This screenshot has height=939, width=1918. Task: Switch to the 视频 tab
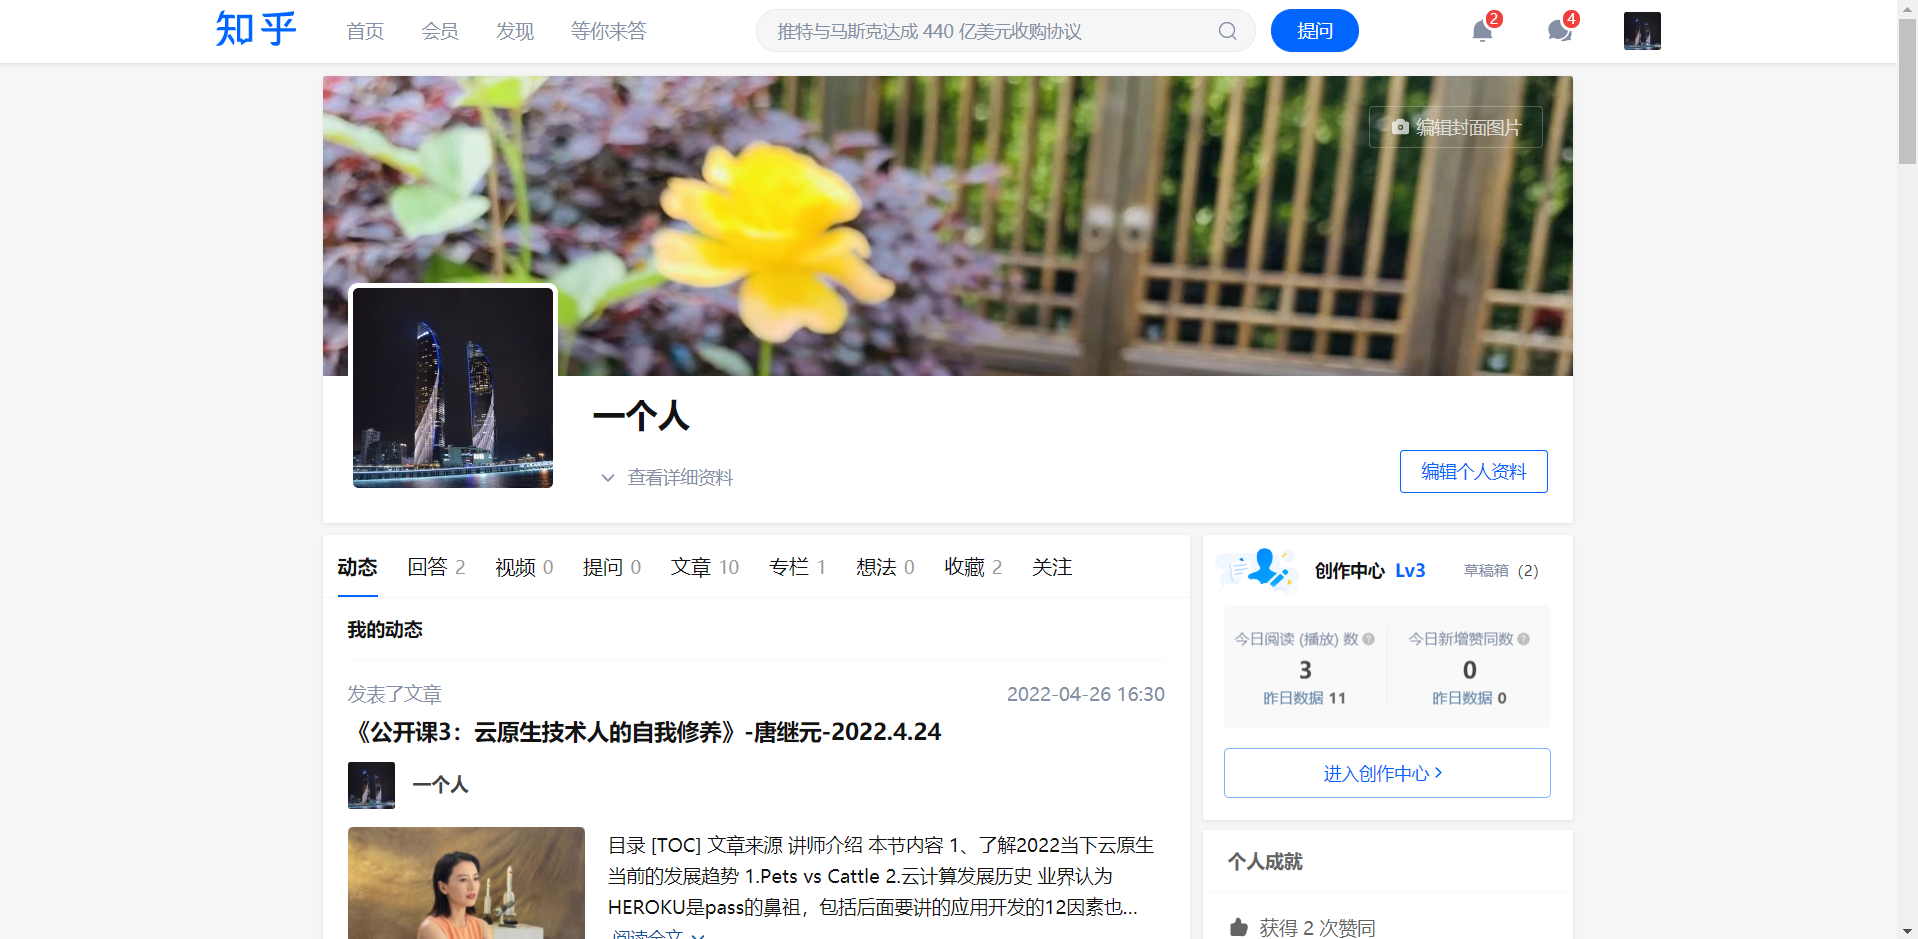click(x=524, y=567)
